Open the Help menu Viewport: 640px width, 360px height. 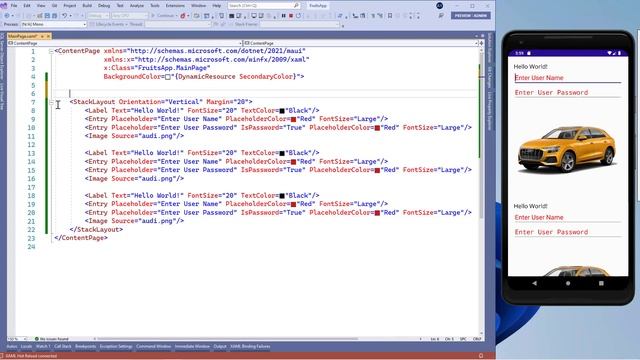click(217, 6)
